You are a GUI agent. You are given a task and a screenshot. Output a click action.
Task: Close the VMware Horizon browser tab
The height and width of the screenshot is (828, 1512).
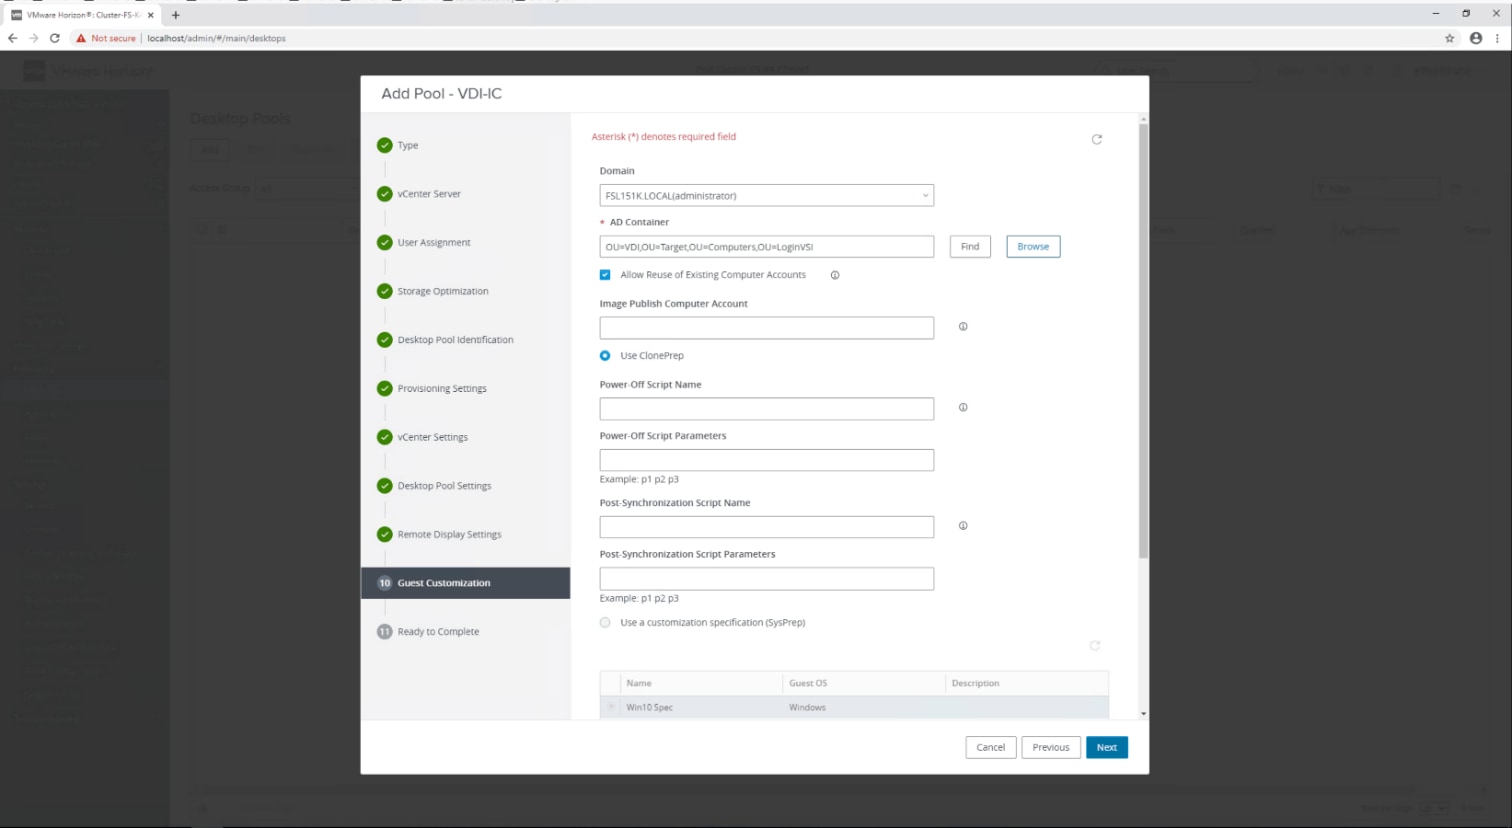pos(151,15)
